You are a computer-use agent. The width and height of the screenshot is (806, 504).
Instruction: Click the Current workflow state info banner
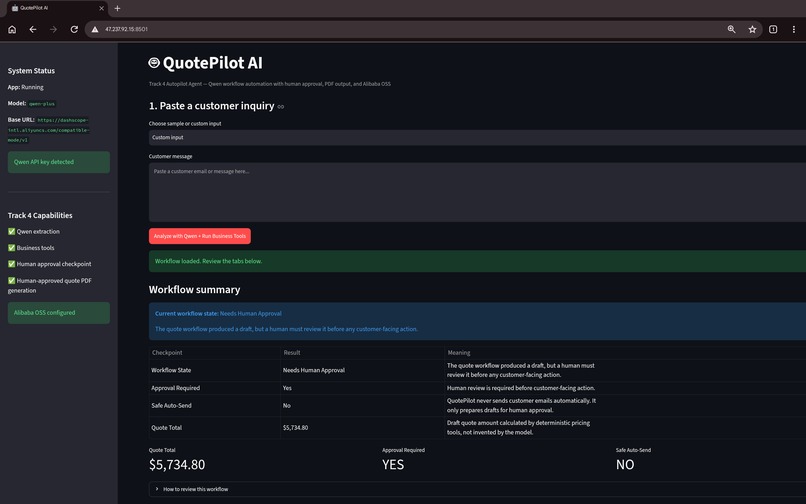pos(477,321)
